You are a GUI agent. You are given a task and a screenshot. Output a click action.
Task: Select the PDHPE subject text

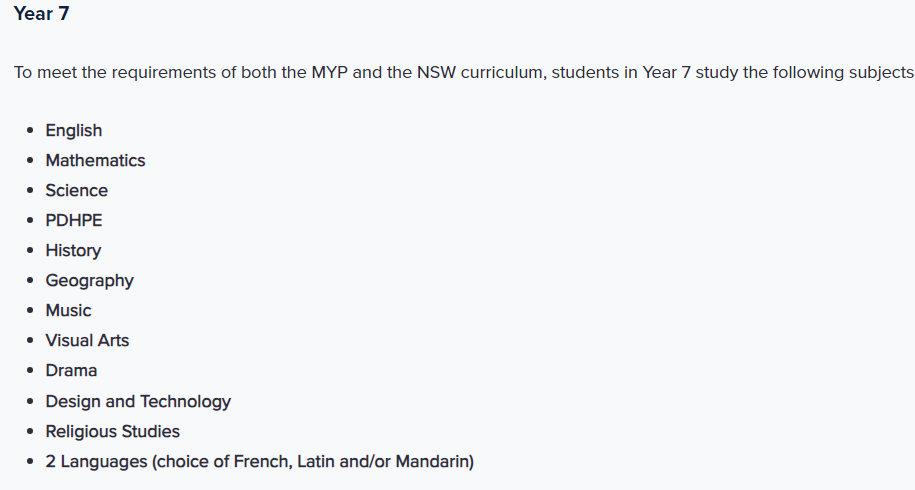[74, 220]
